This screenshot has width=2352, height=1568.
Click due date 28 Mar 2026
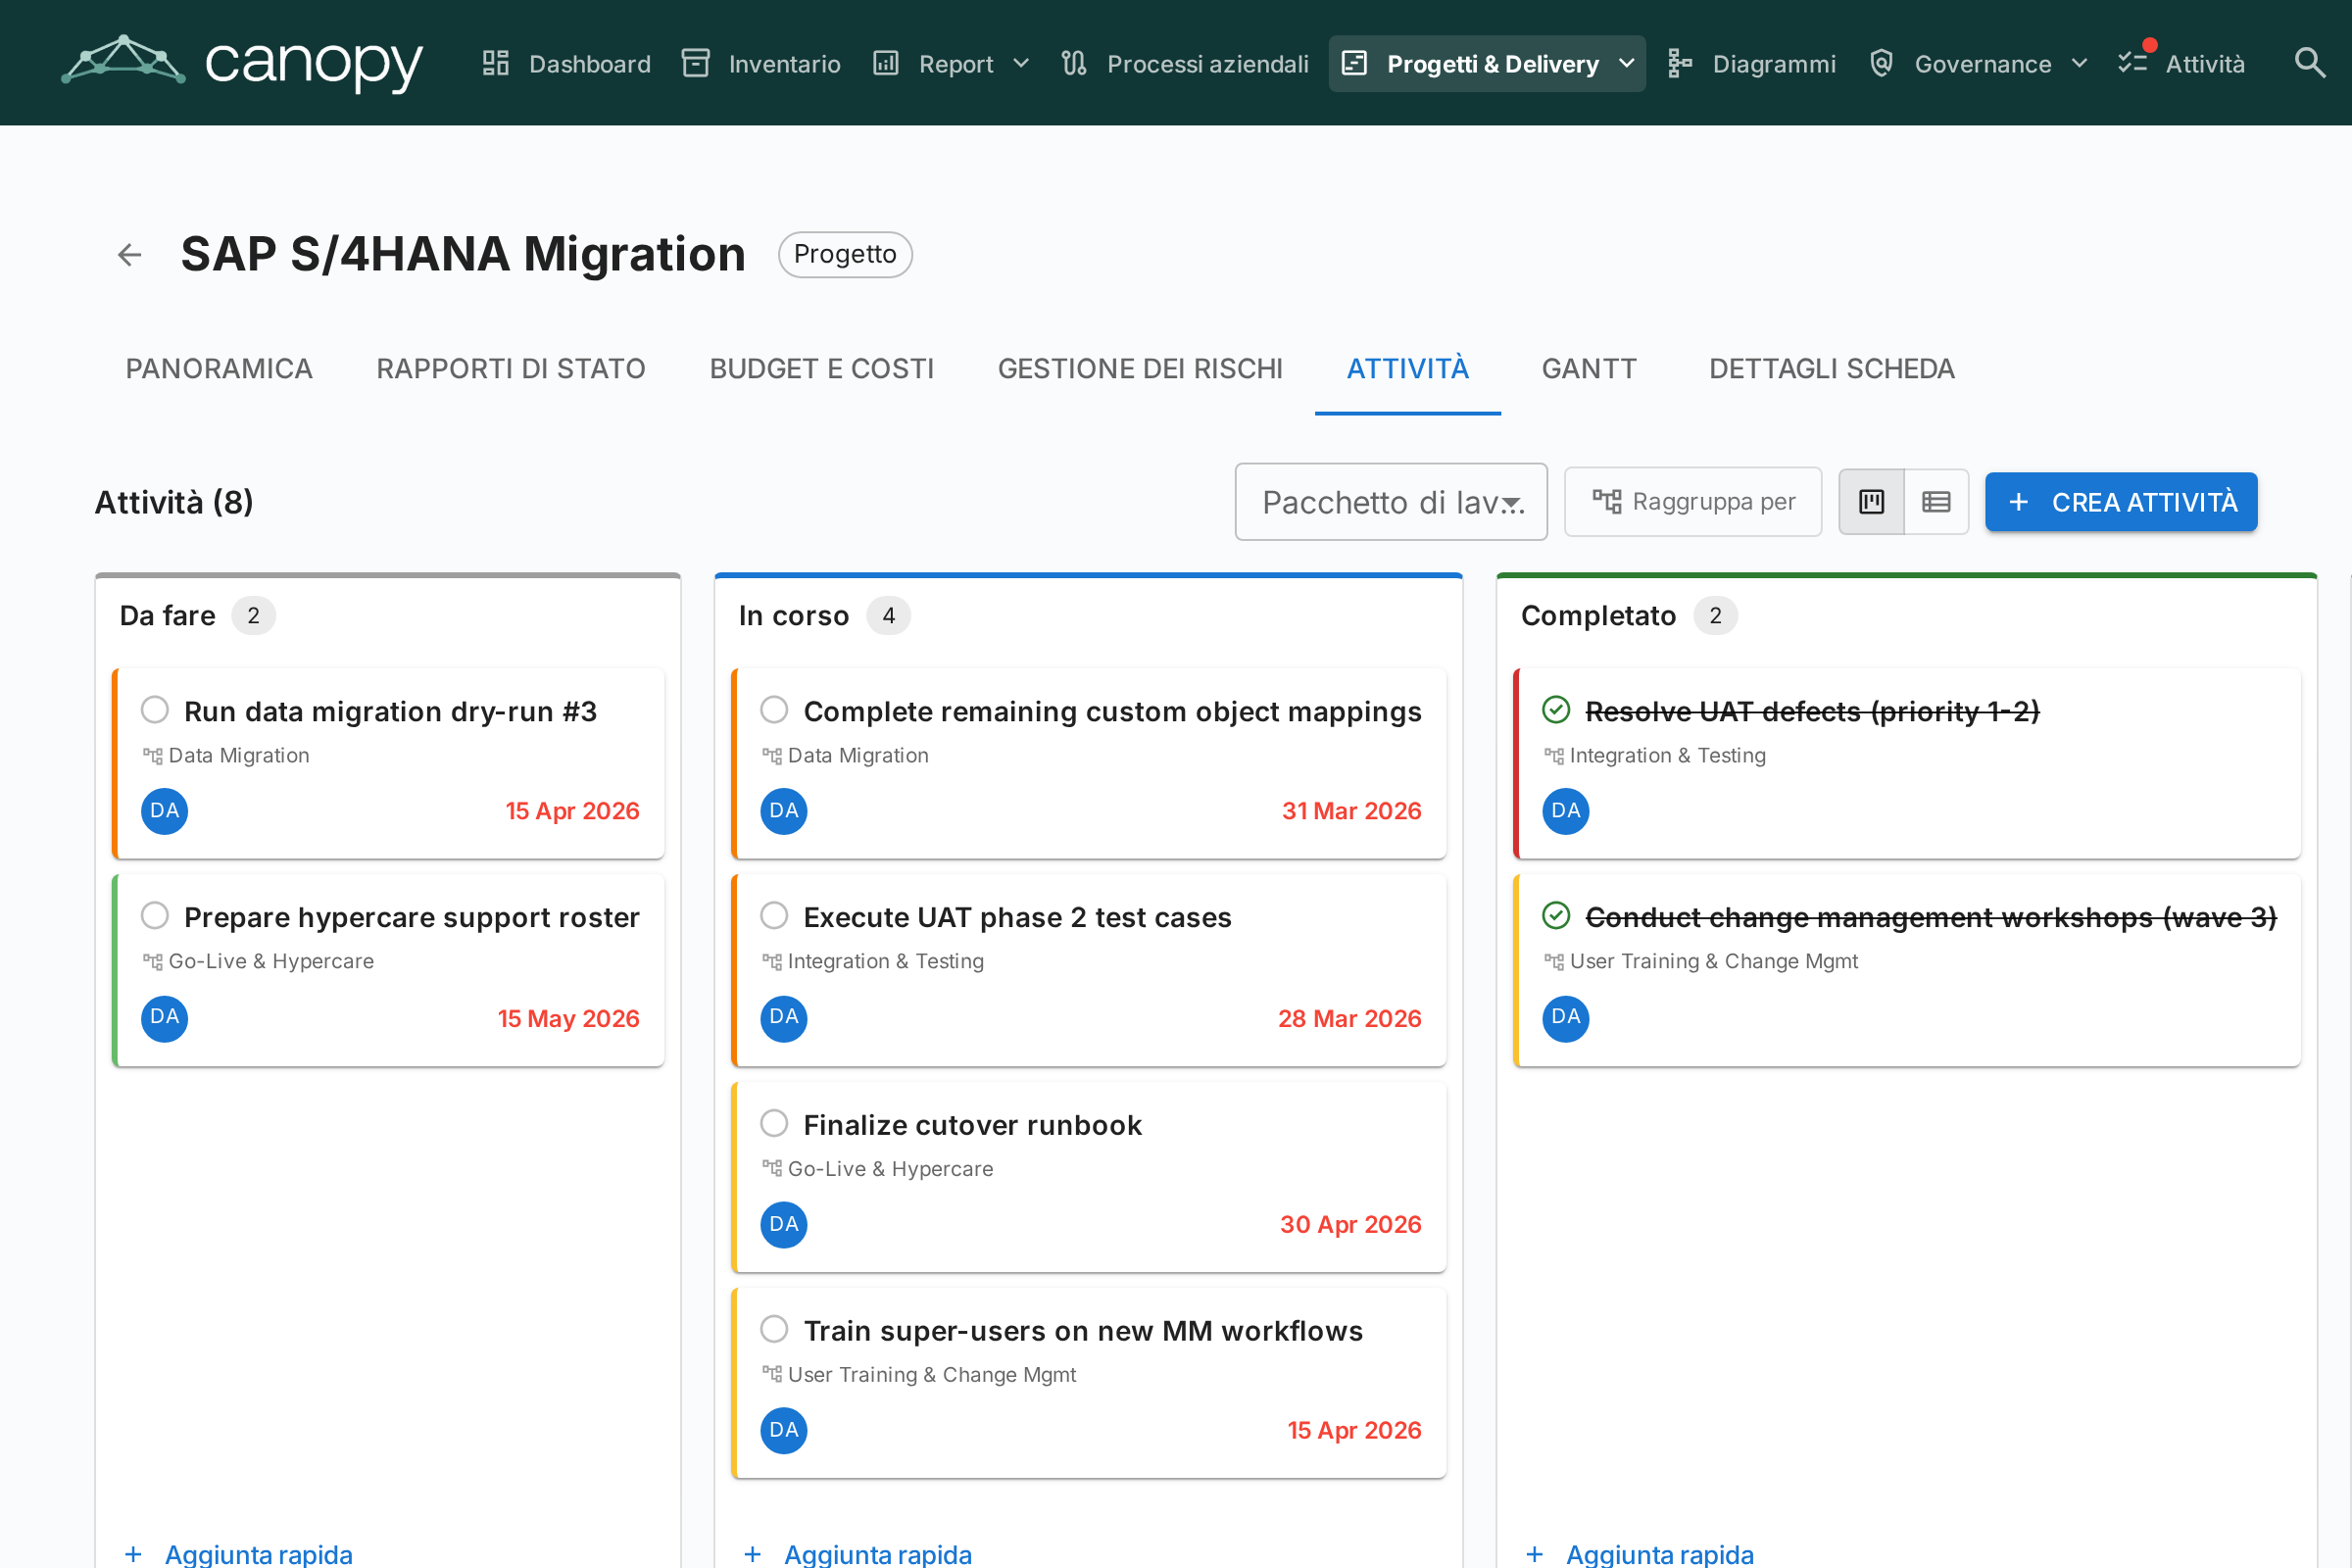tap(1350, 1018)
